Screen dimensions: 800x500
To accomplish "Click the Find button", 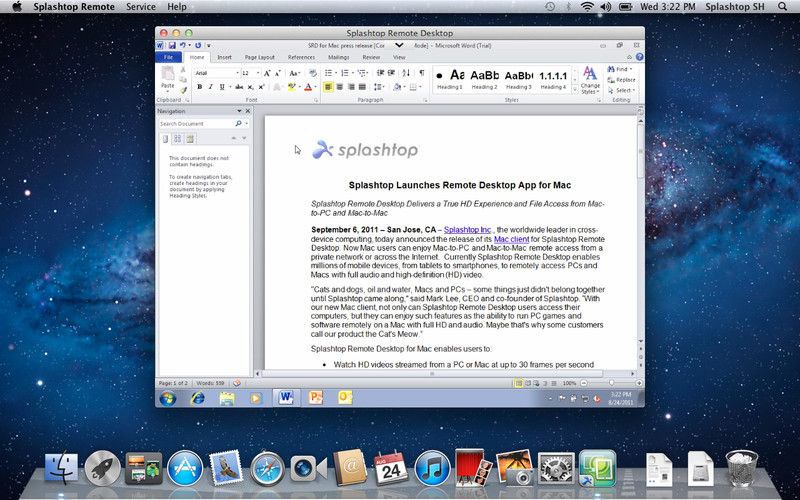I will pos(619,69).
